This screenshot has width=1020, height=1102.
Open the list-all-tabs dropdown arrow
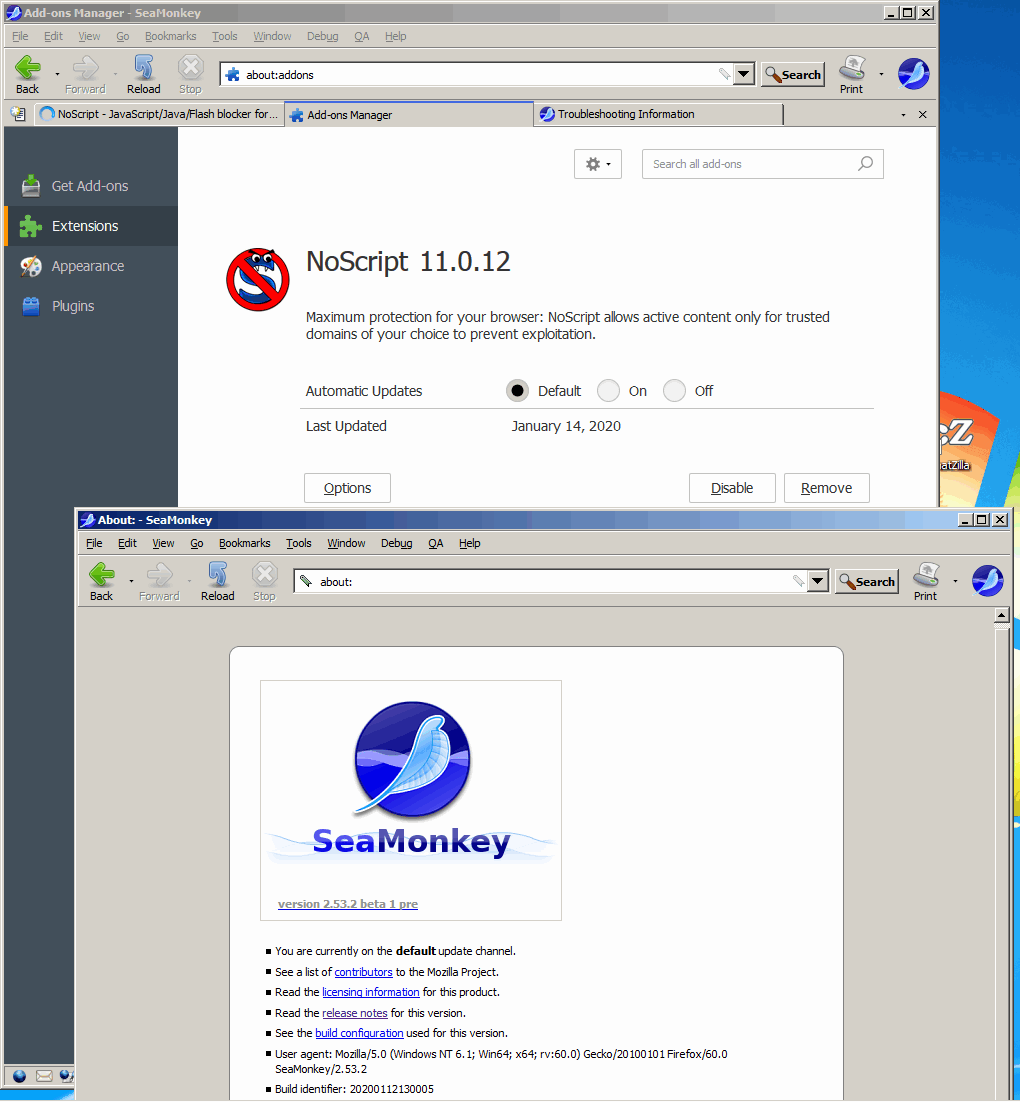pyautogui.click(x=903, y=115)
